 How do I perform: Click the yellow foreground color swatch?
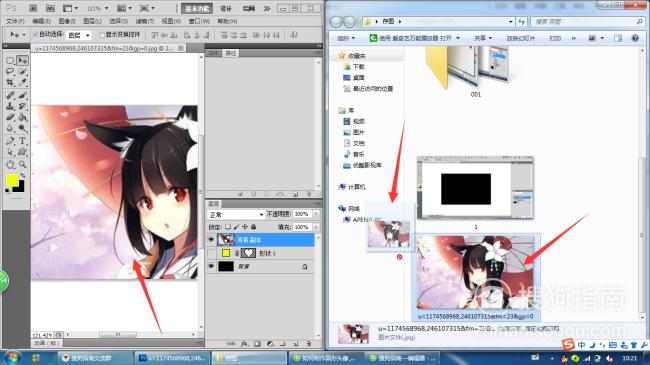tap(12, 180)
